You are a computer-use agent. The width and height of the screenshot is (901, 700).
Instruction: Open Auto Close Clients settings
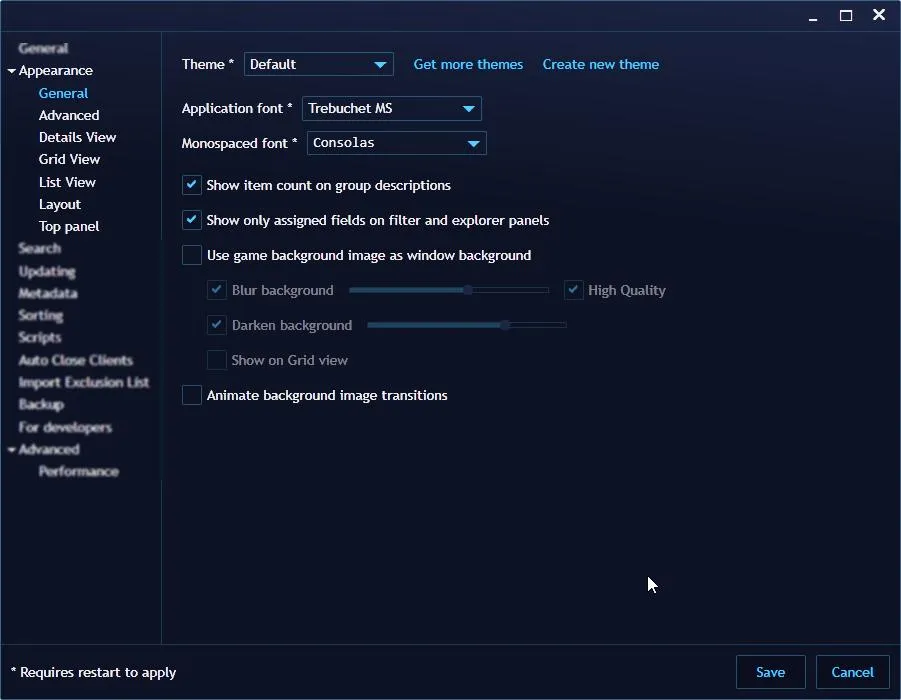[76, 360]
